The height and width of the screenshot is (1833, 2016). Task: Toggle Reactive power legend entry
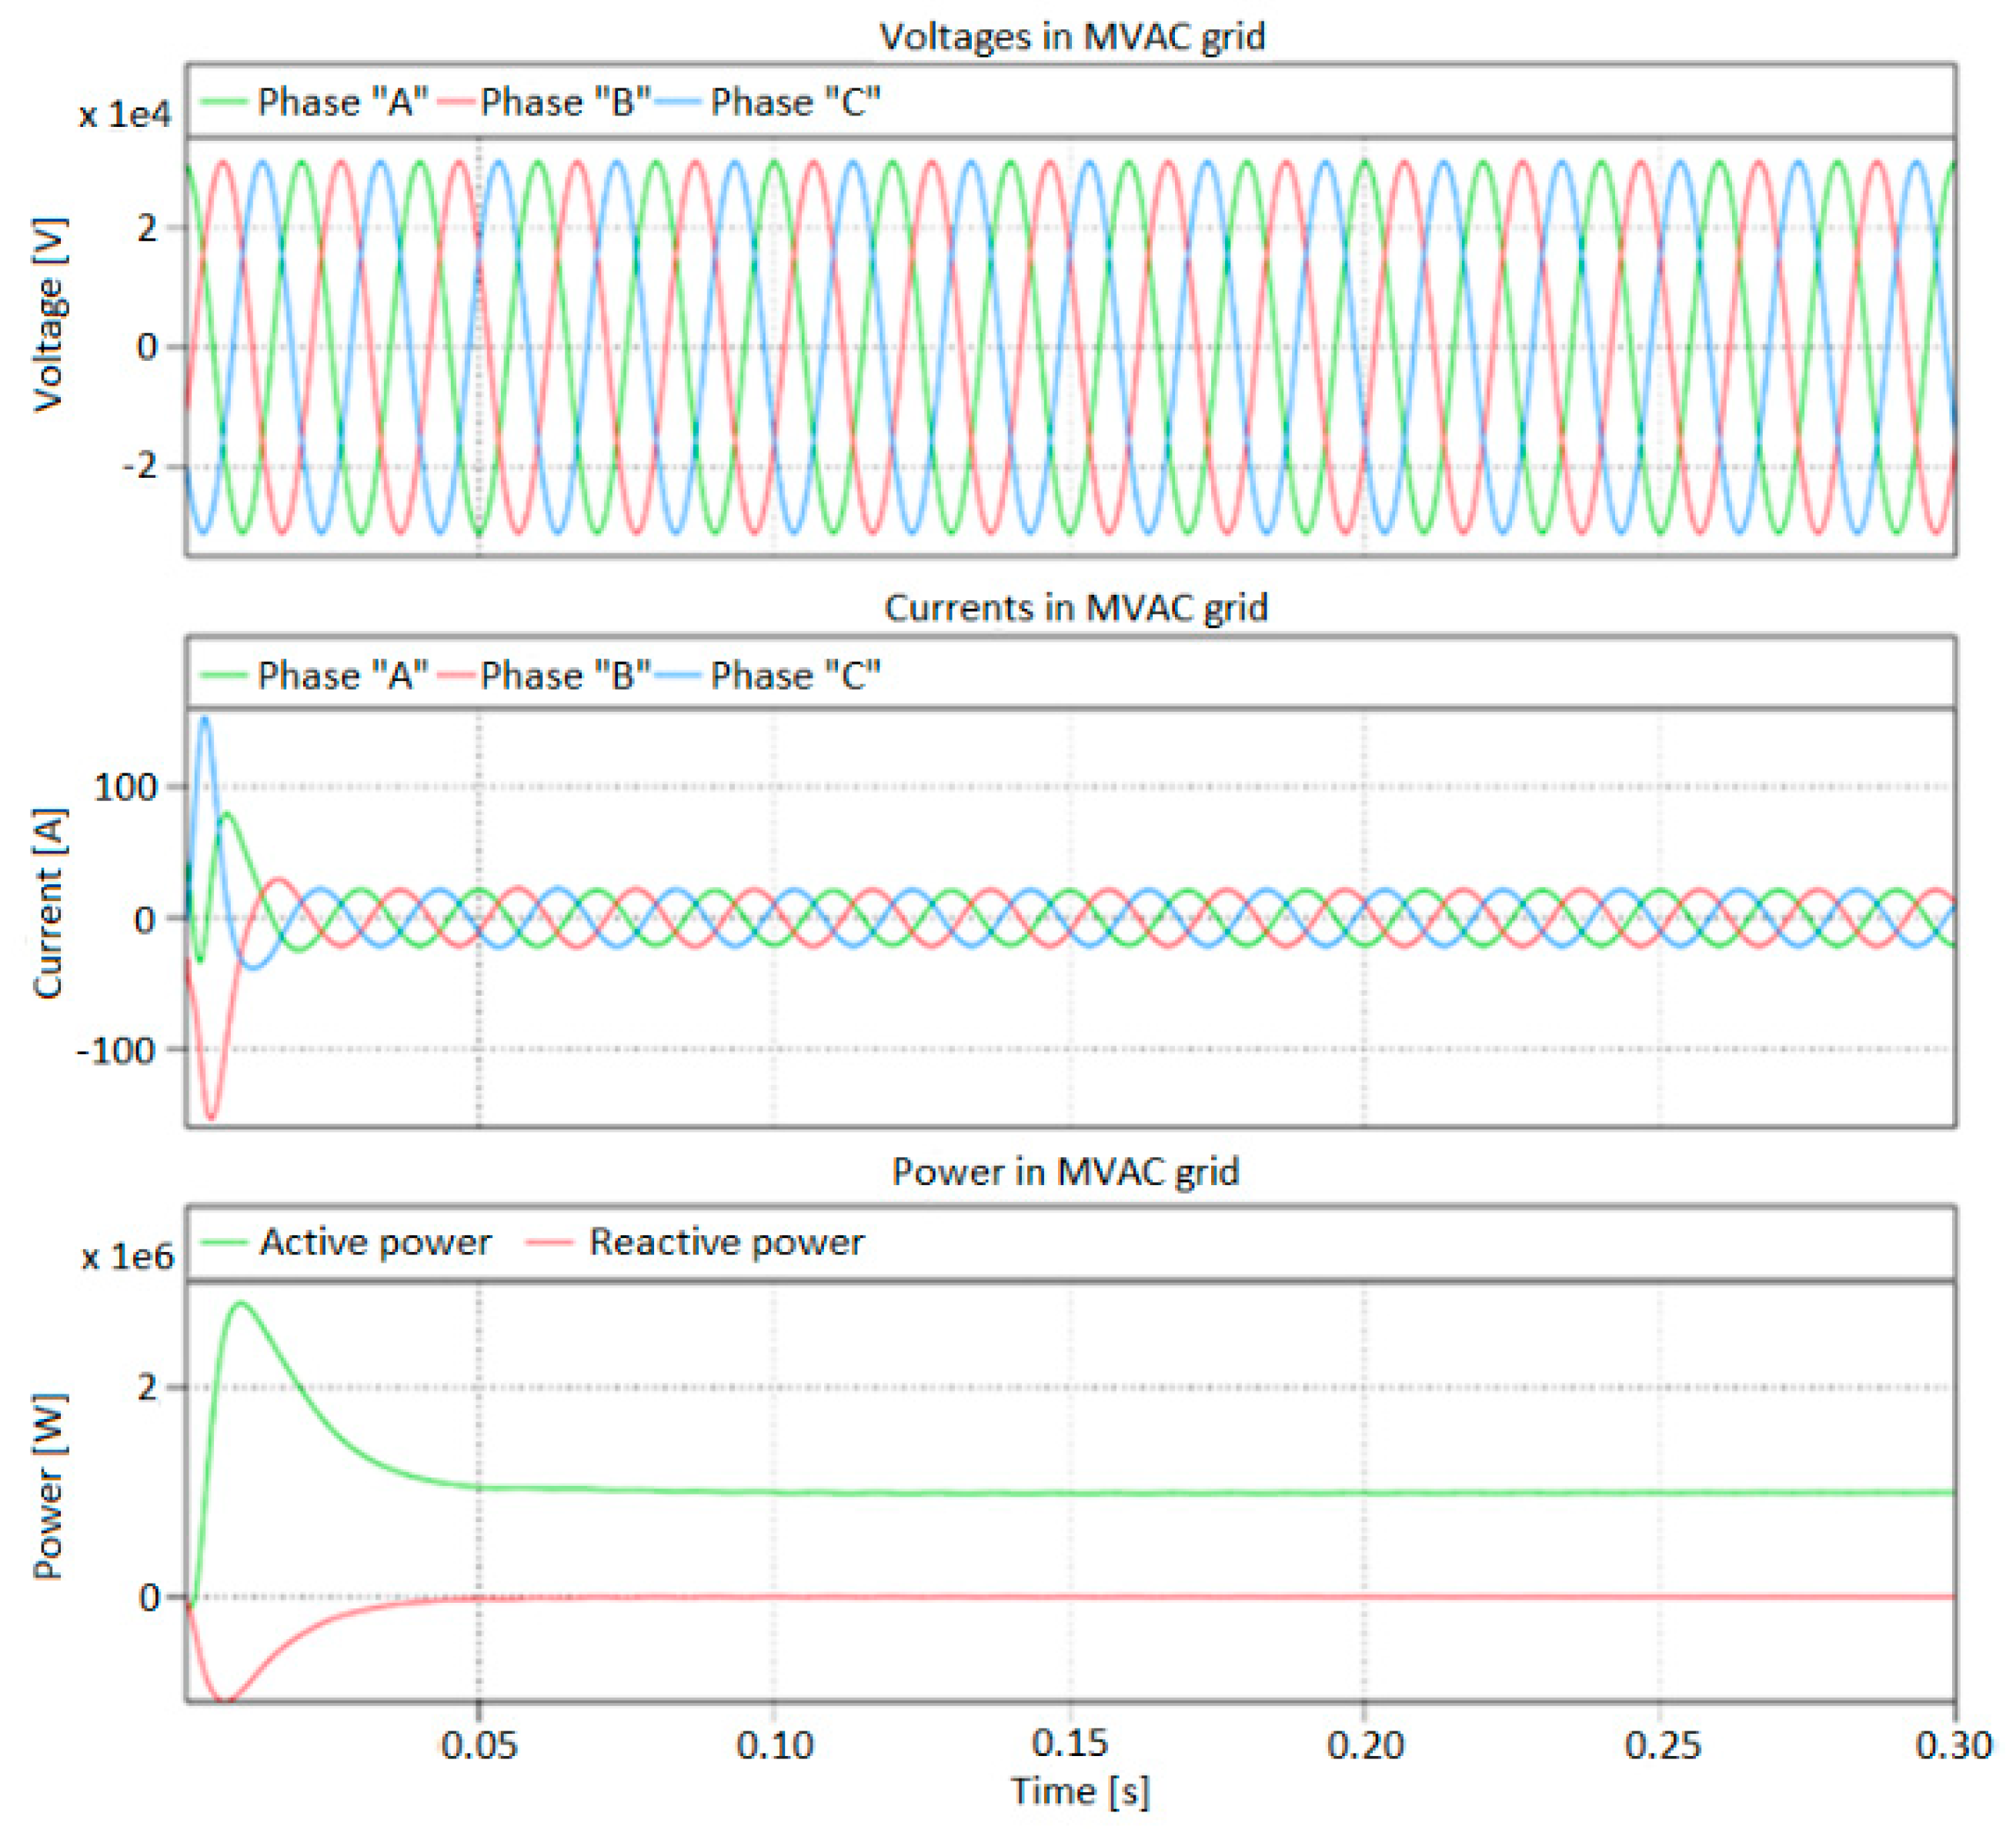click(726, 1242)
